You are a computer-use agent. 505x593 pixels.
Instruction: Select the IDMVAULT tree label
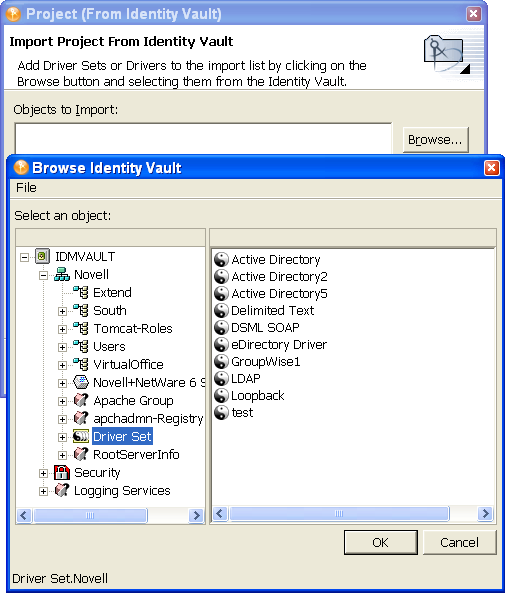click(x=85, y=257)
